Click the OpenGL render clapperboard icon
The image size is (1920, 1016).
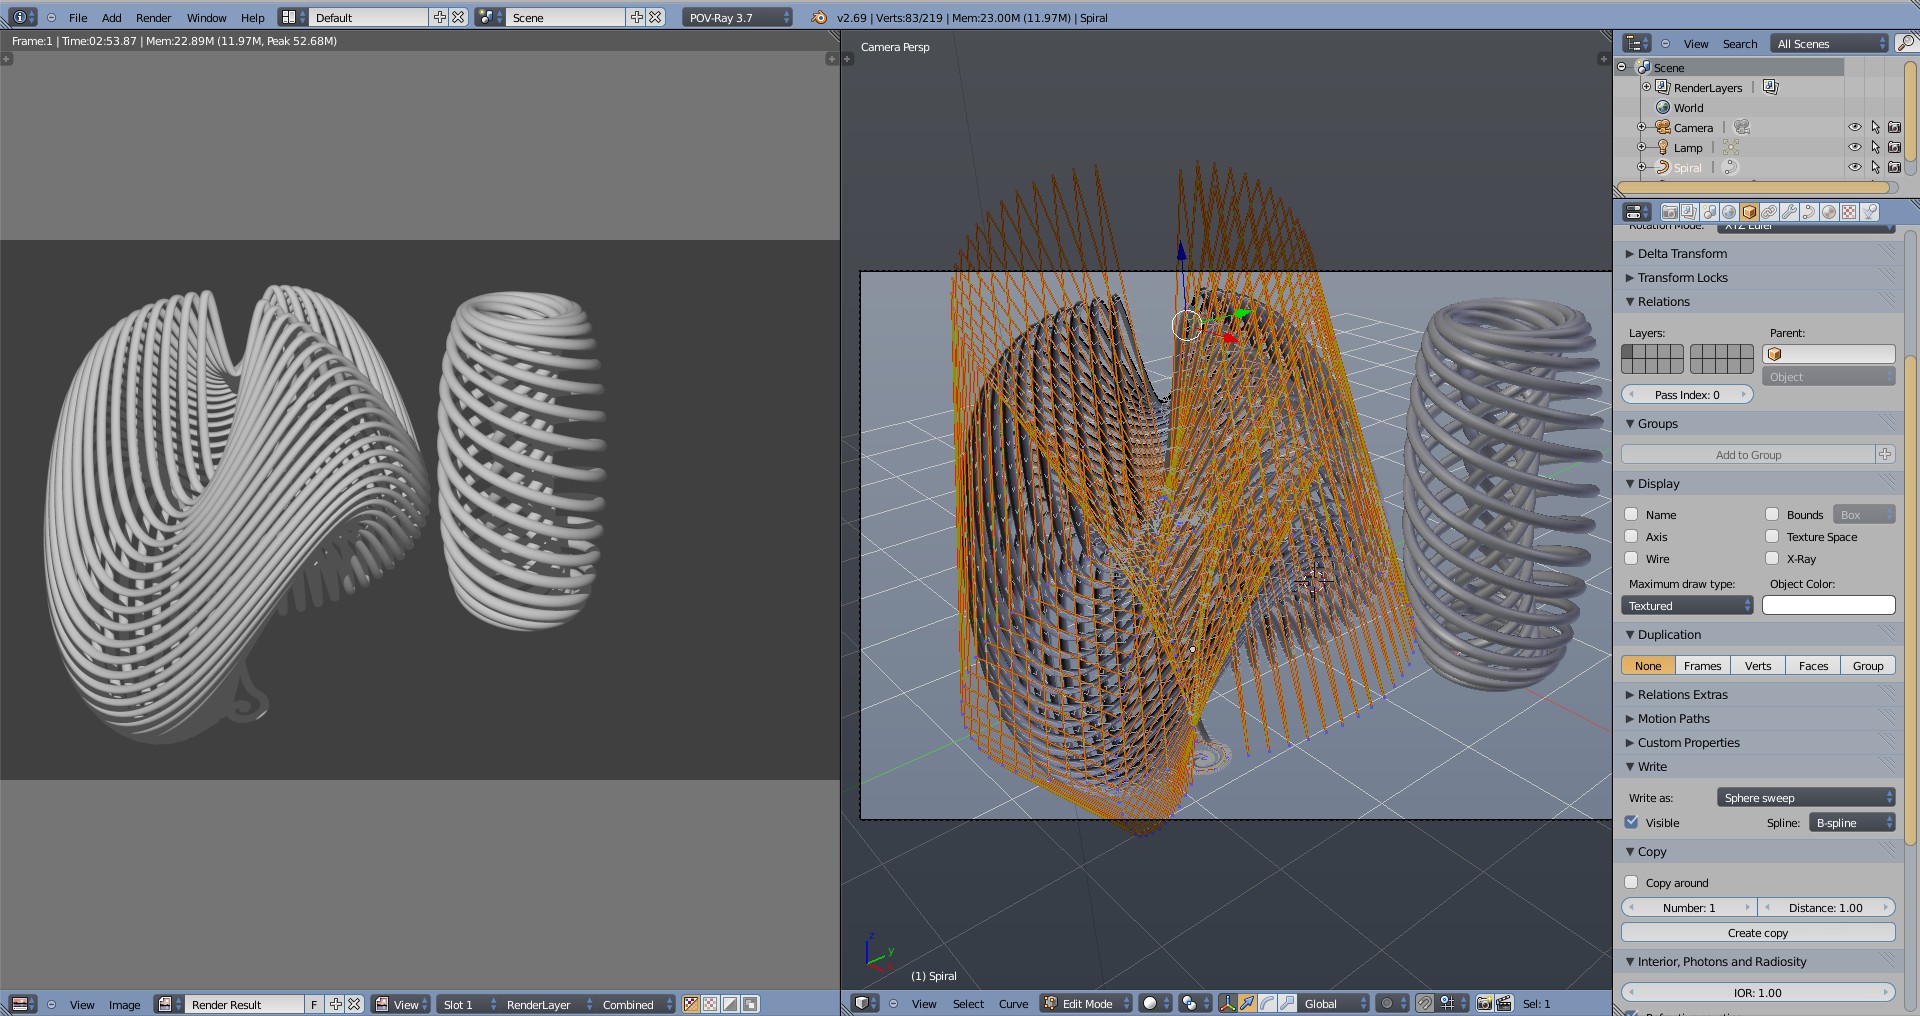pyautogui.click(x=1503, y=1003)
